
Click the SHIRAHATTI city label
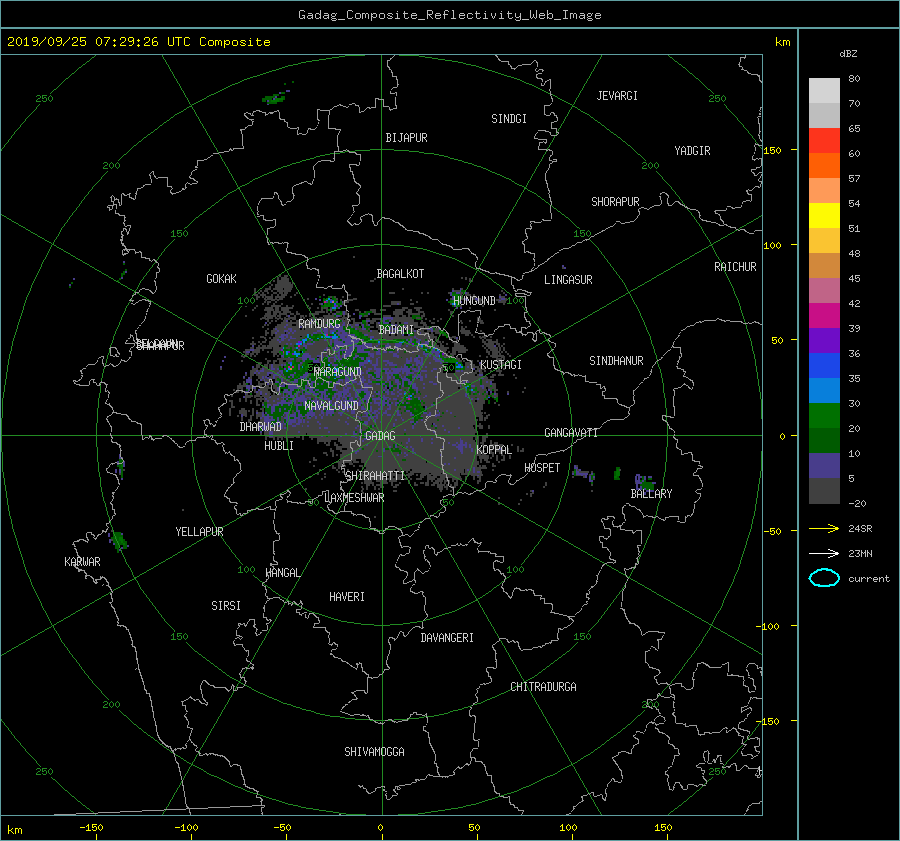coord(375,475)
